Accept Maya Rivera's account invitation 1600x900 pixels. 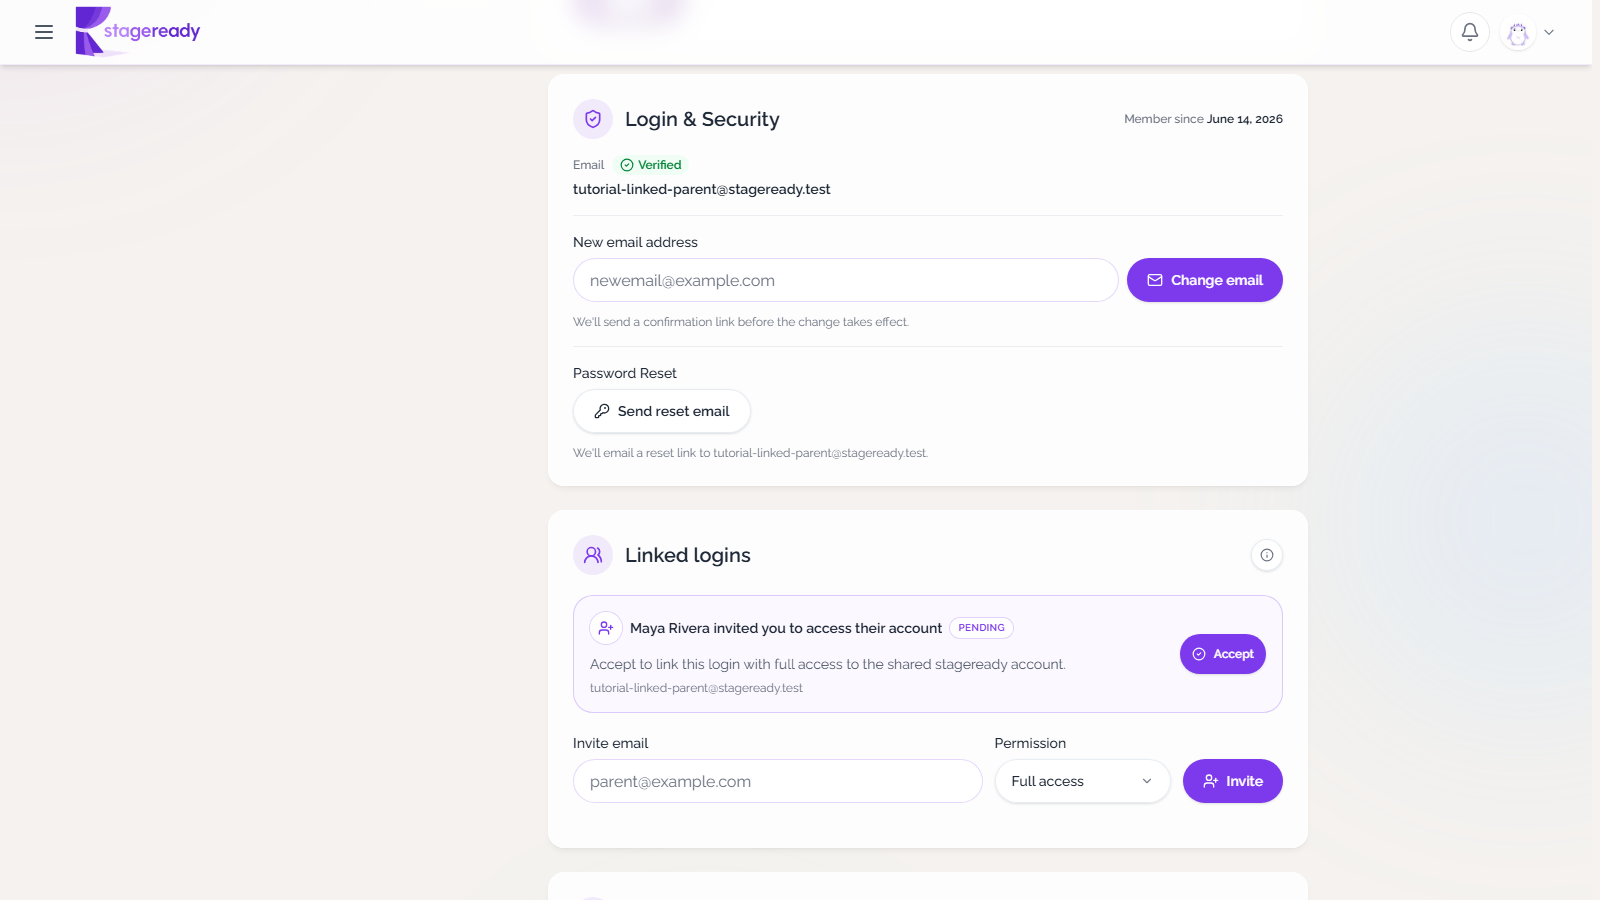pos(1223,654)
